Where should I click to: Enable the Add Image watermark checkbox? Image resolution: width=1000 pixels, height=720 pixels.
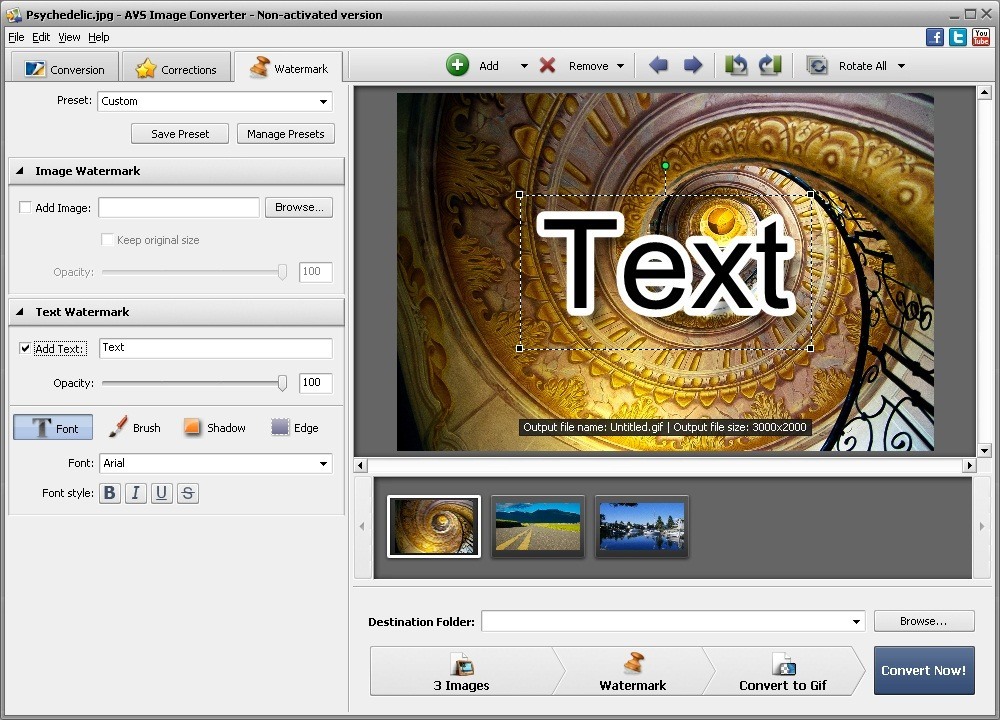(x=24, y=207)
